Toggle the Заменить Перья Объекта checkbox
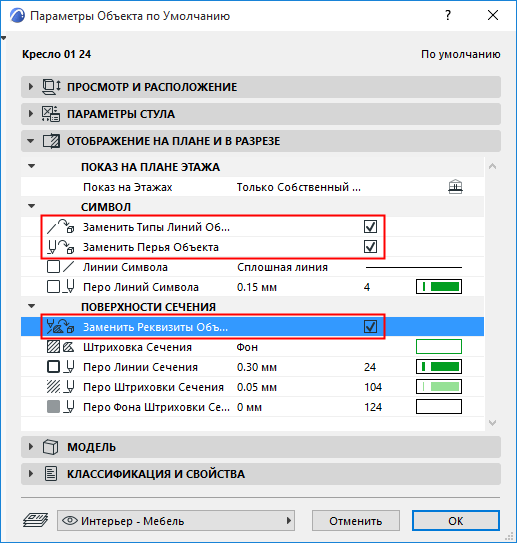This screenshot has height=543, width=517. coord(370,247)
